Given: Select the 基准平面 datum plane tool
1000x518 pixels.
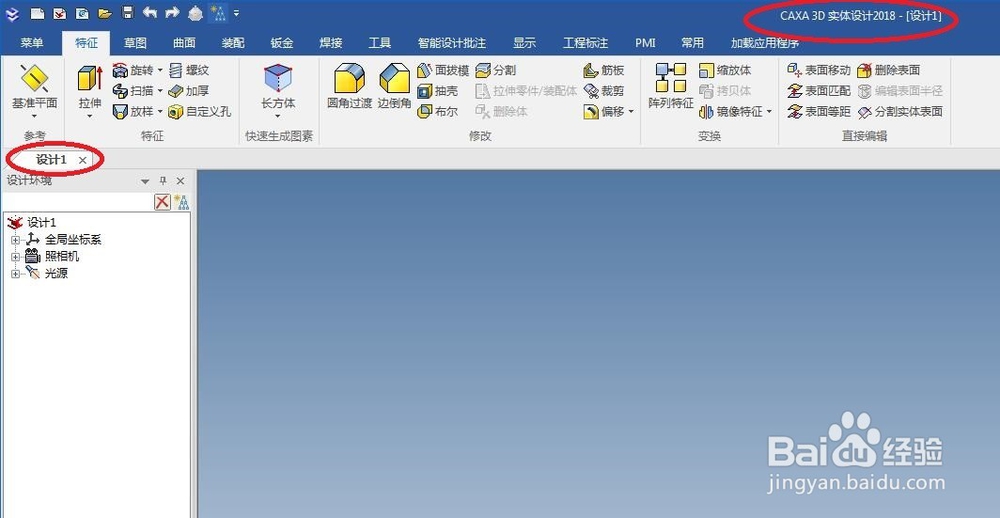Looking at the screenshot, I should (34, 87).
